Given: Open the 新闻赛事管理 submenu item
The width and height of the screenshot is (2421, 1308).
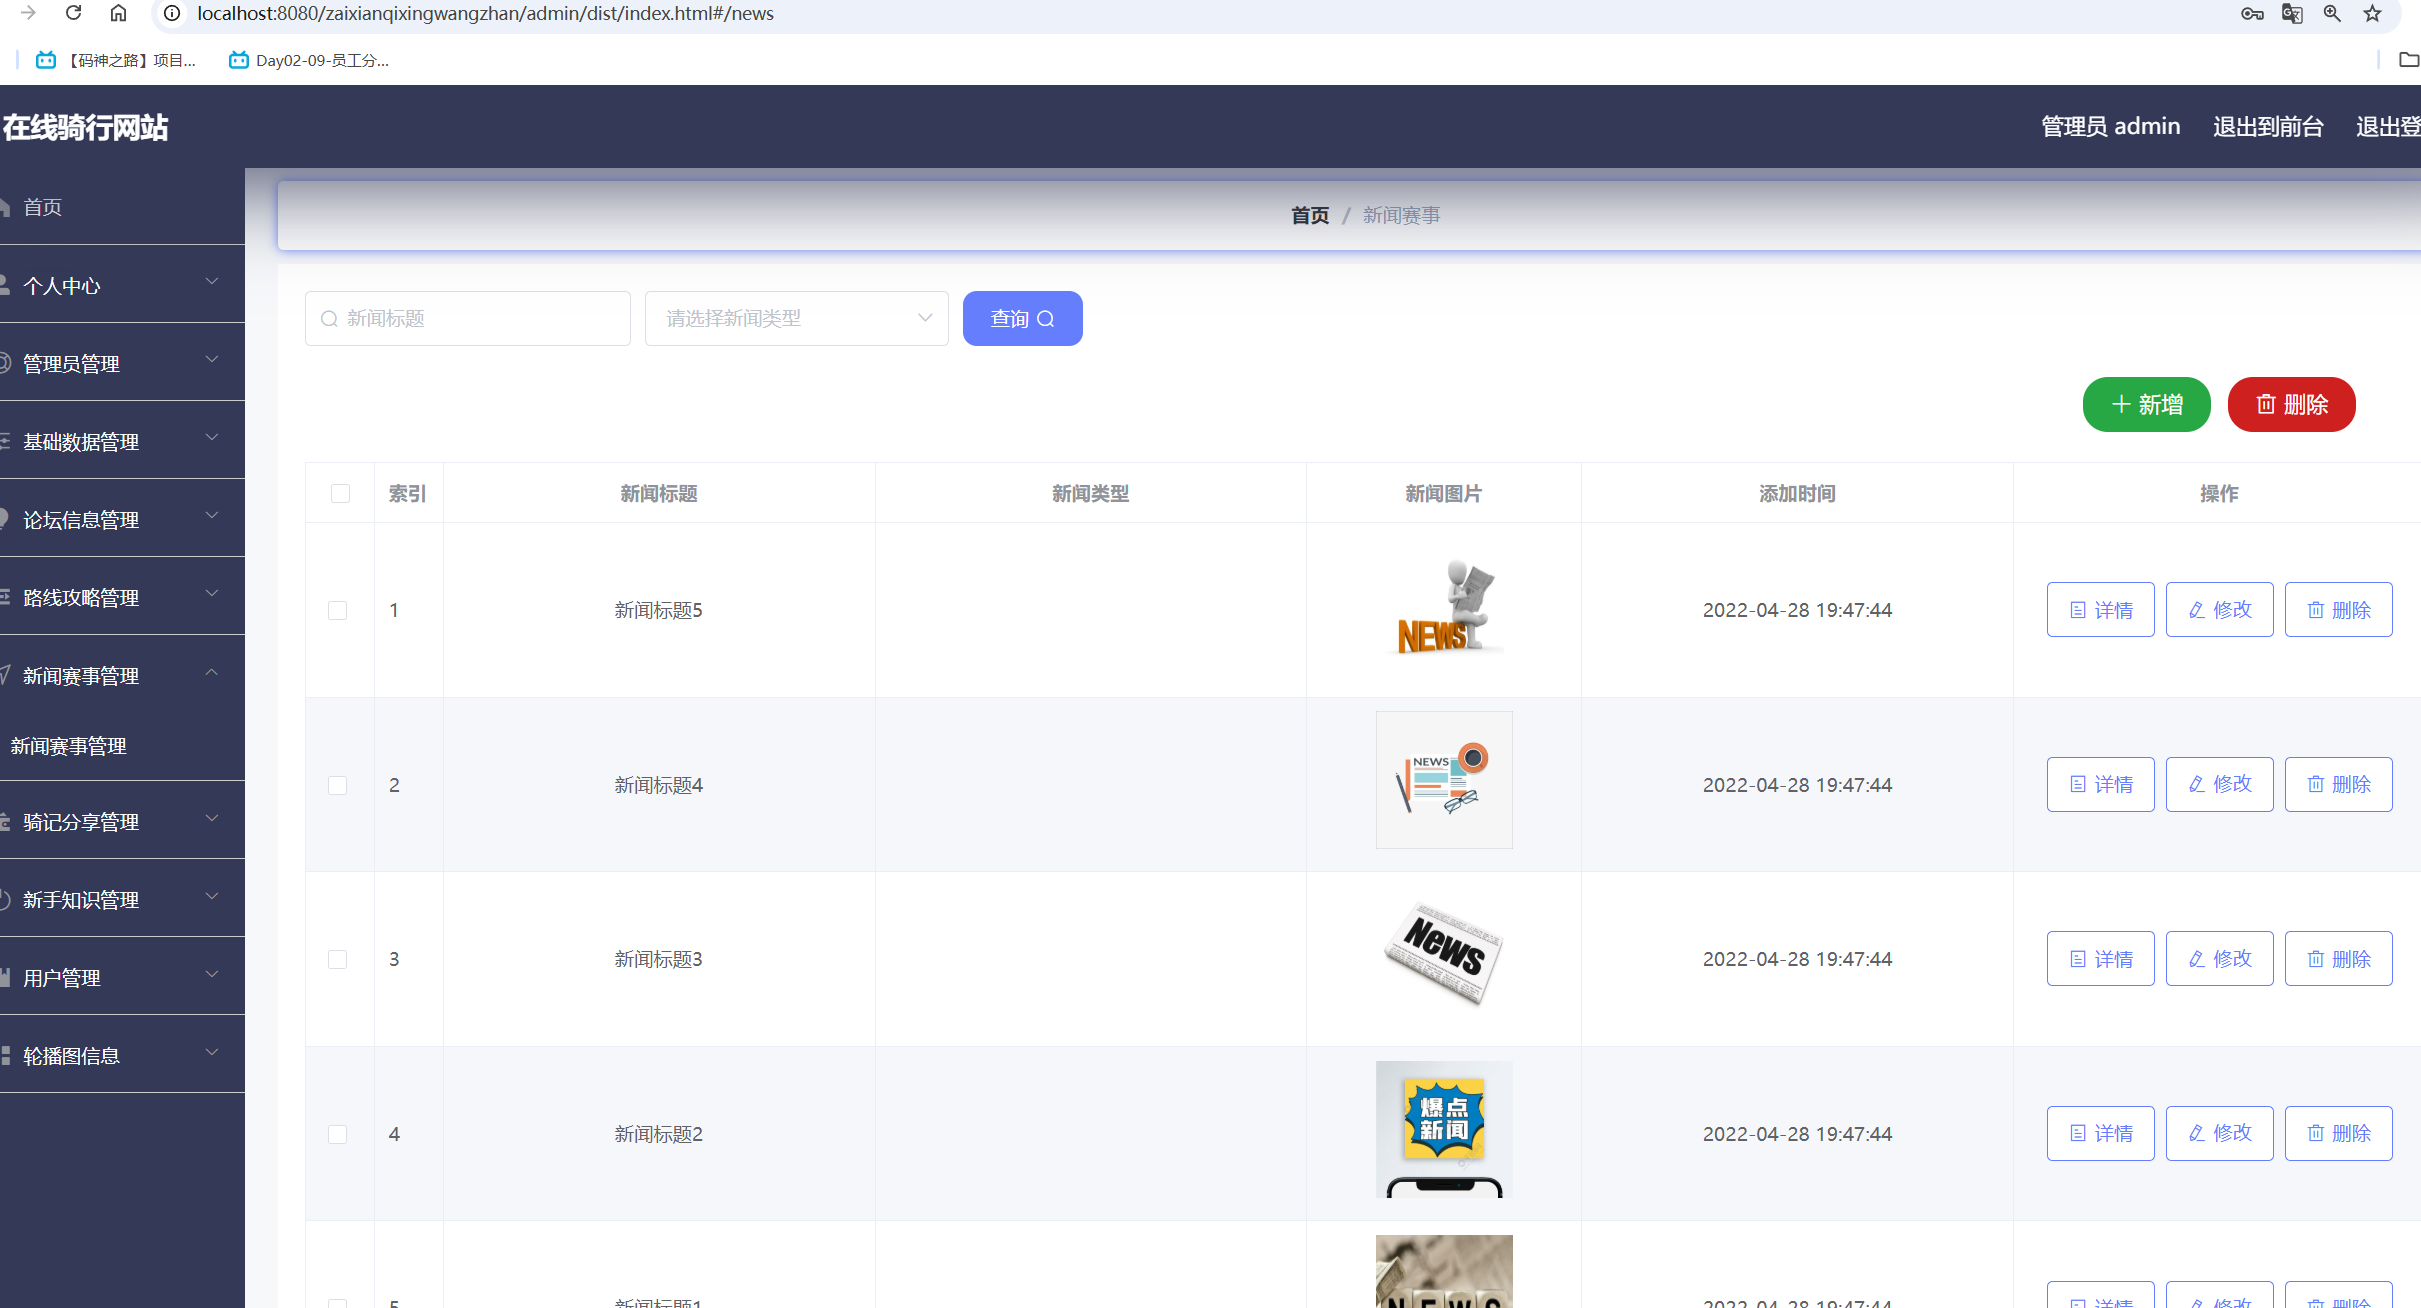Looking at the screenshot, I should coord(69,746).
